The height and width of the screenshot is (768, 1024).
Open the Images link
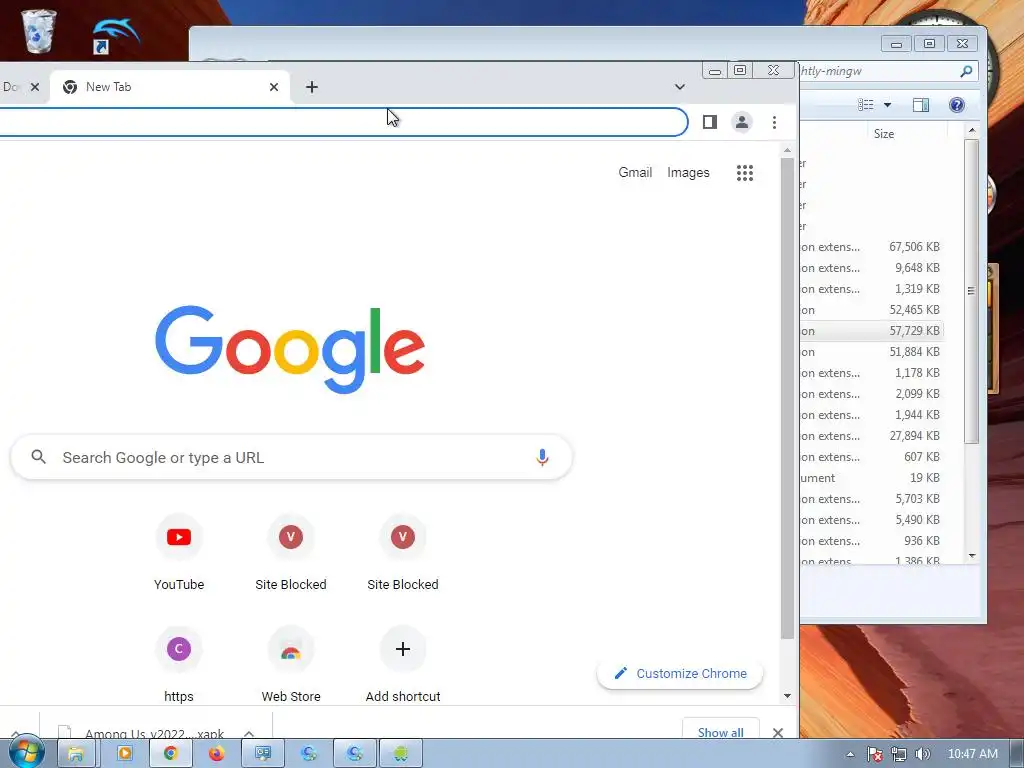point(688,172)
